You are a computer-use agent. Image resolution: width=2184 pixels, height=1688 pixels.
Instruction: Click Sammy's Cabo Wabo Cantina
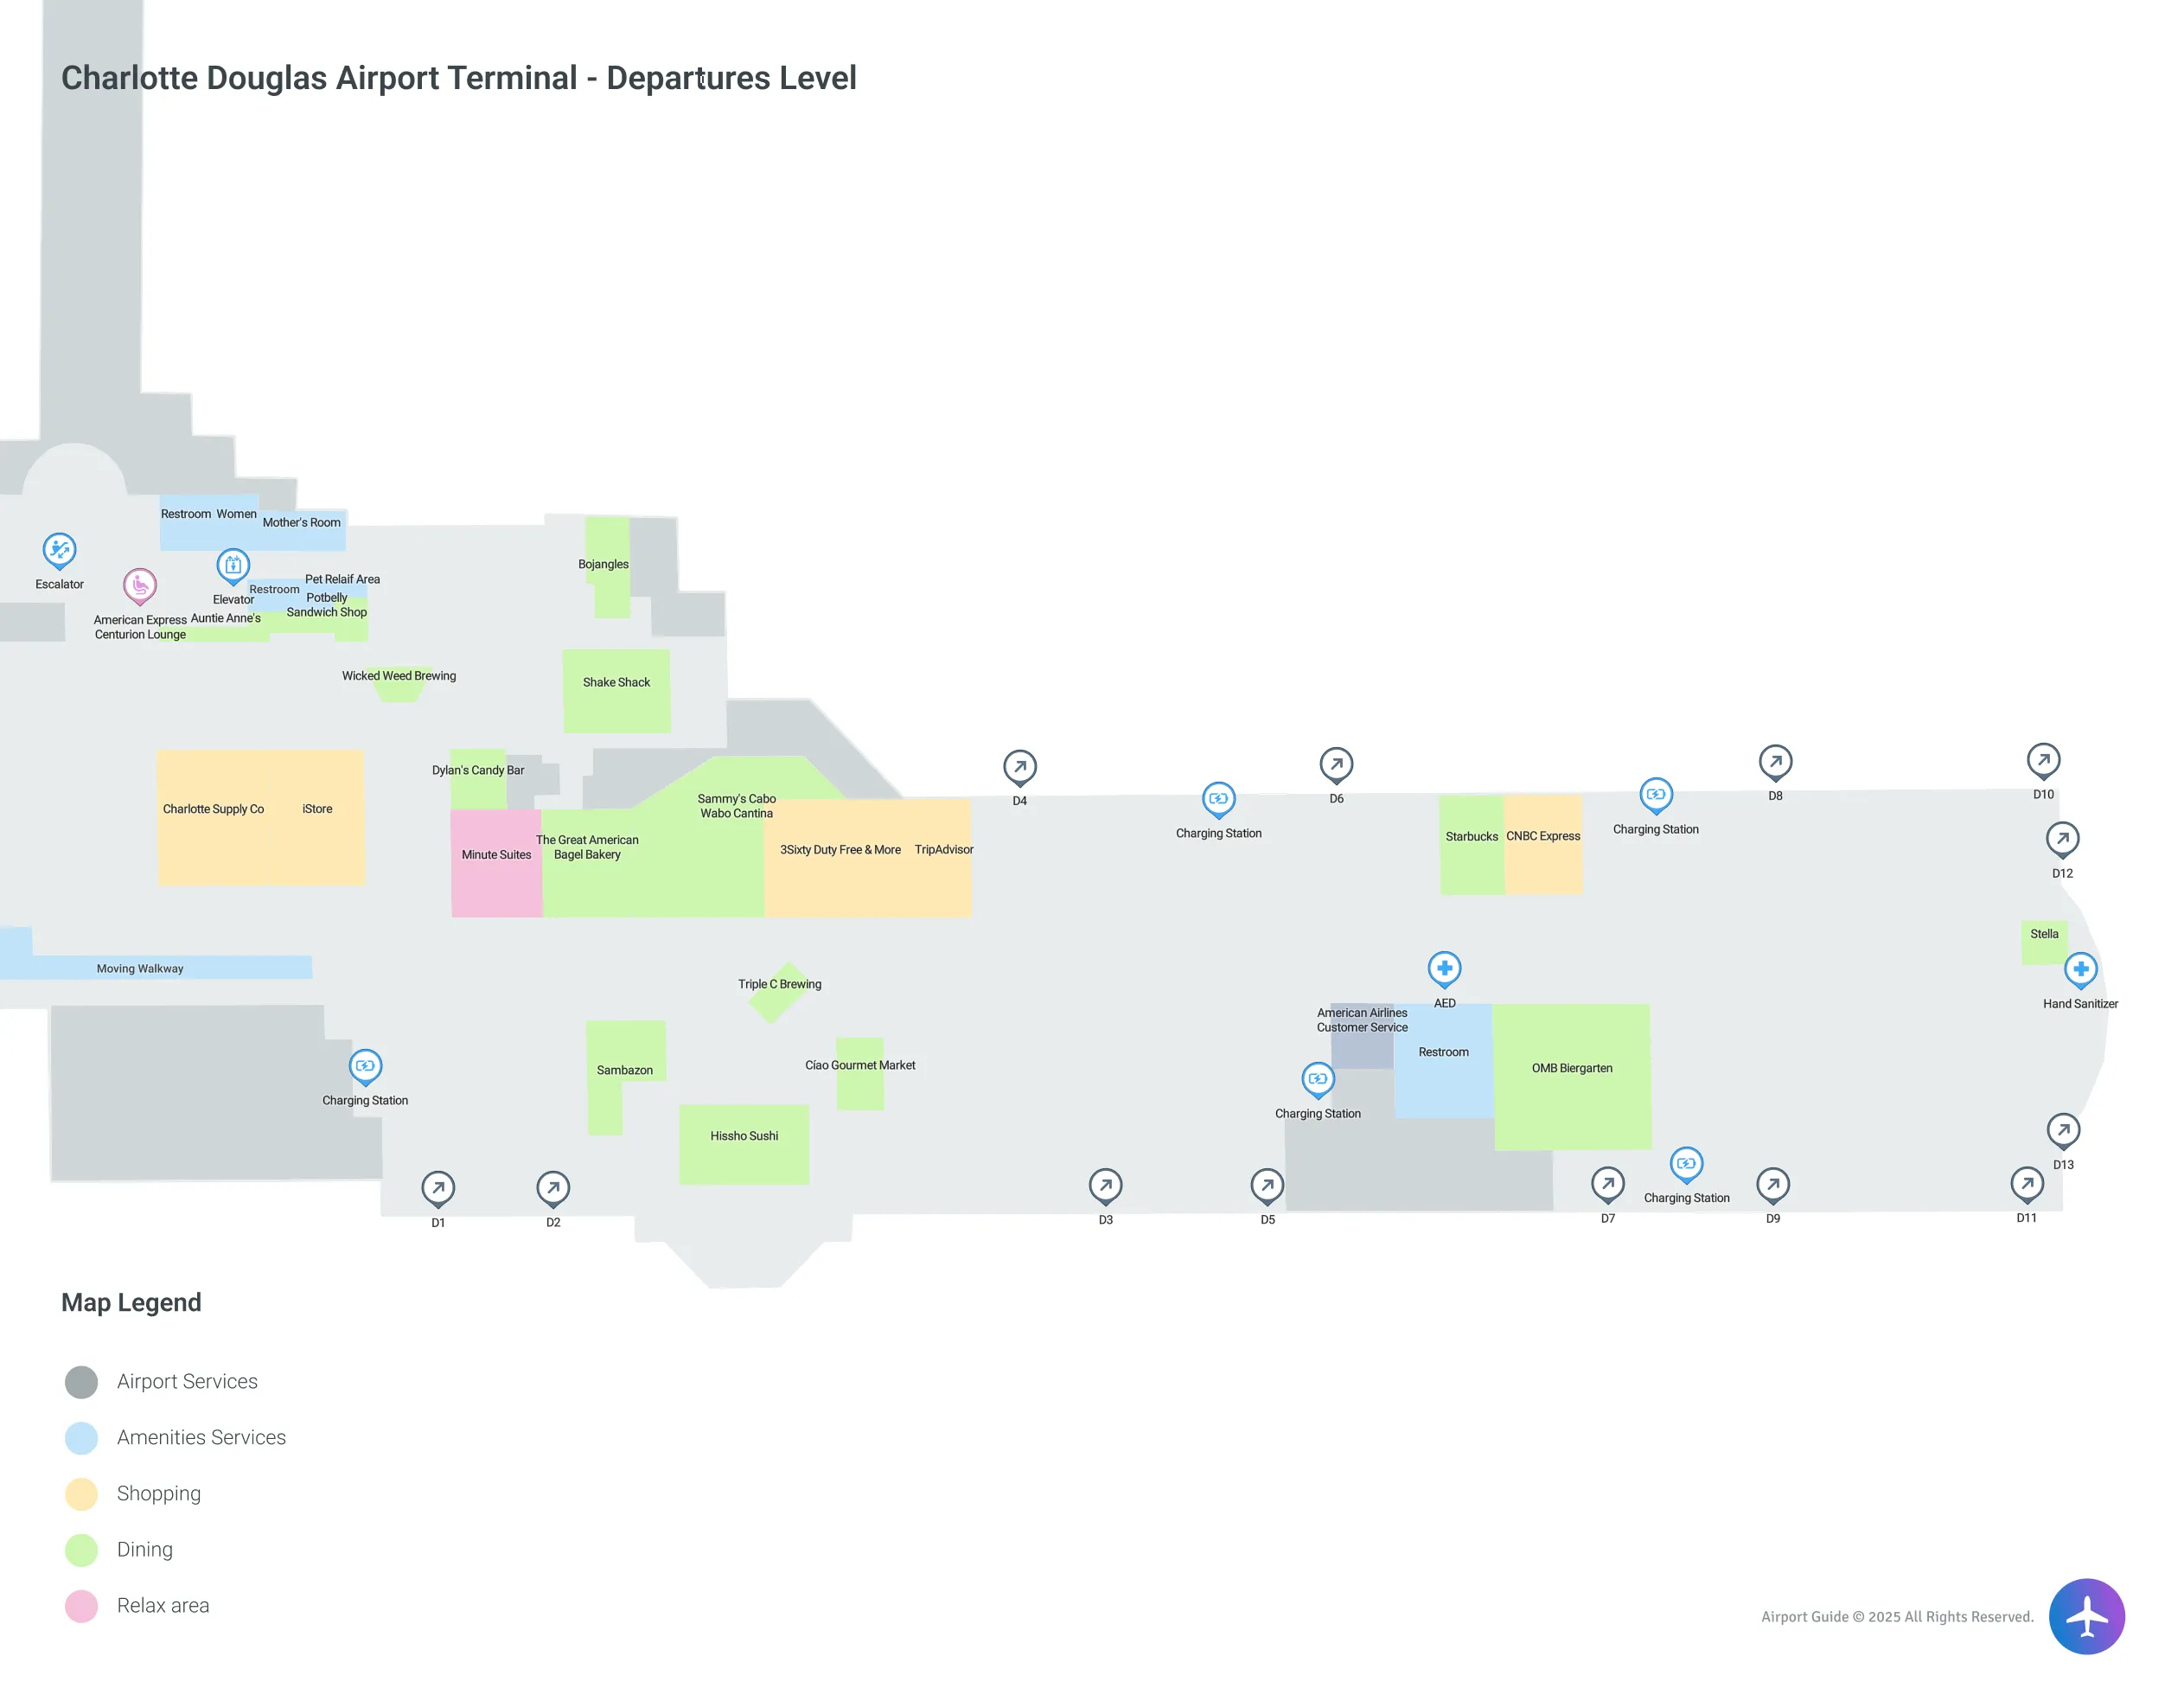(736, 806)
